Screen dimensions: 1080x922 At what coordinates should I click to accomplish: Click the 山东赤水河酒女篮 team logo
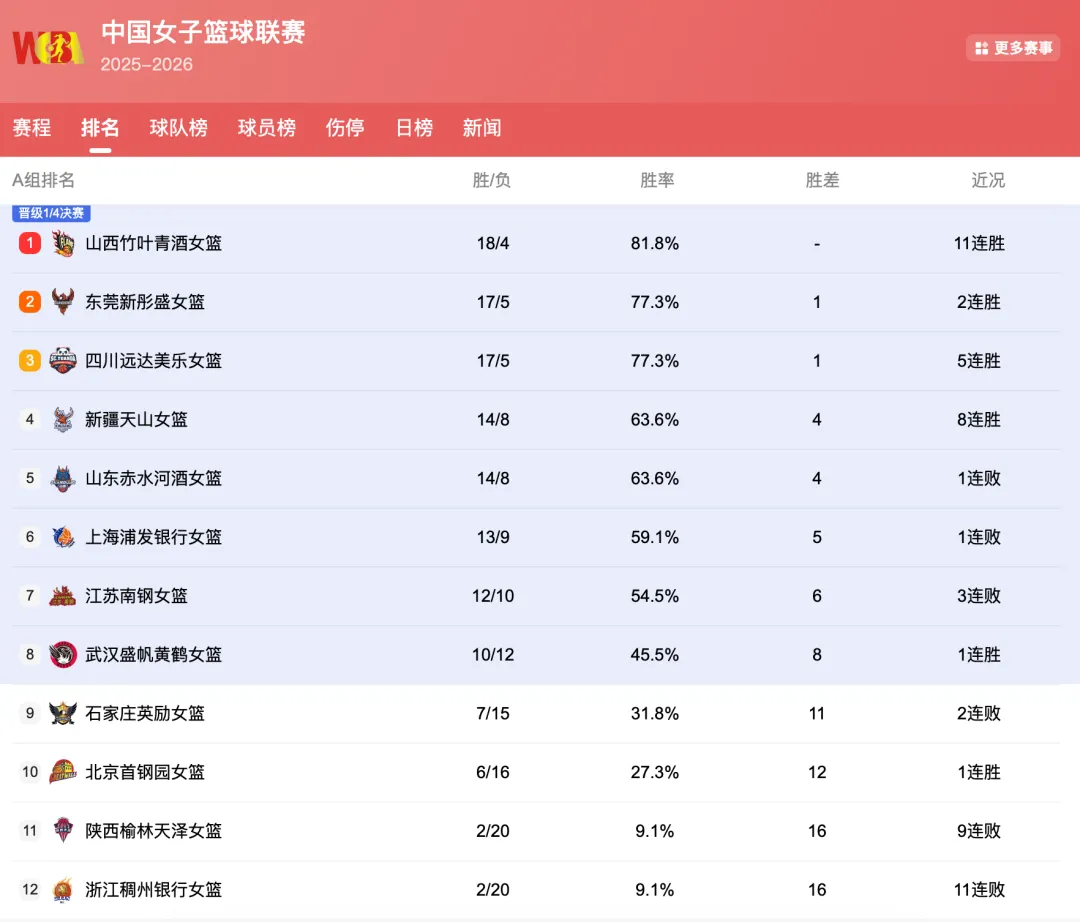pos(63,478)
